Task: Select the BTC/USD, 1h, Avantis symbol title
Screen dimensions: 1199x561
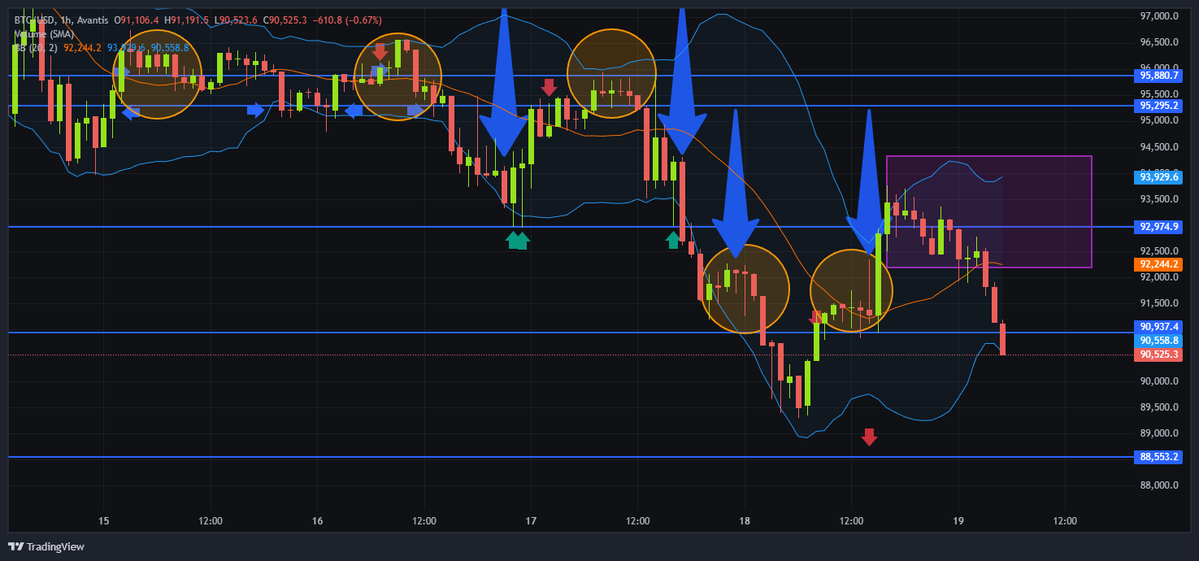Action: click(x=62, y=20)
